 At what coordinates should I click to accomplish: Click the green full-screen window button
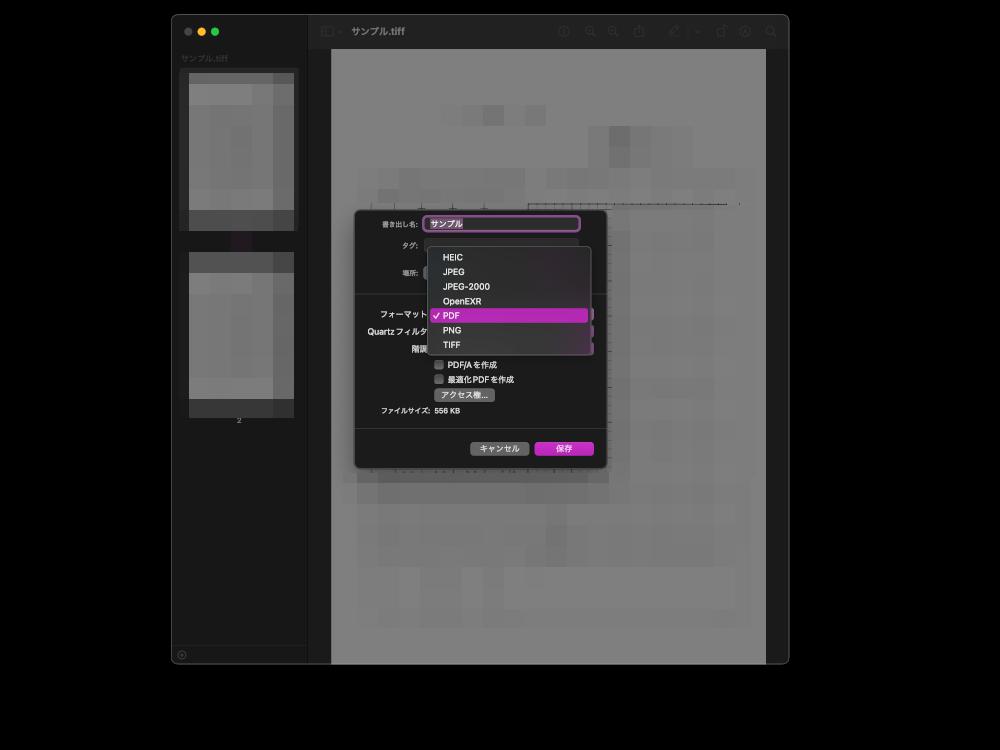(x=215, y=31)
